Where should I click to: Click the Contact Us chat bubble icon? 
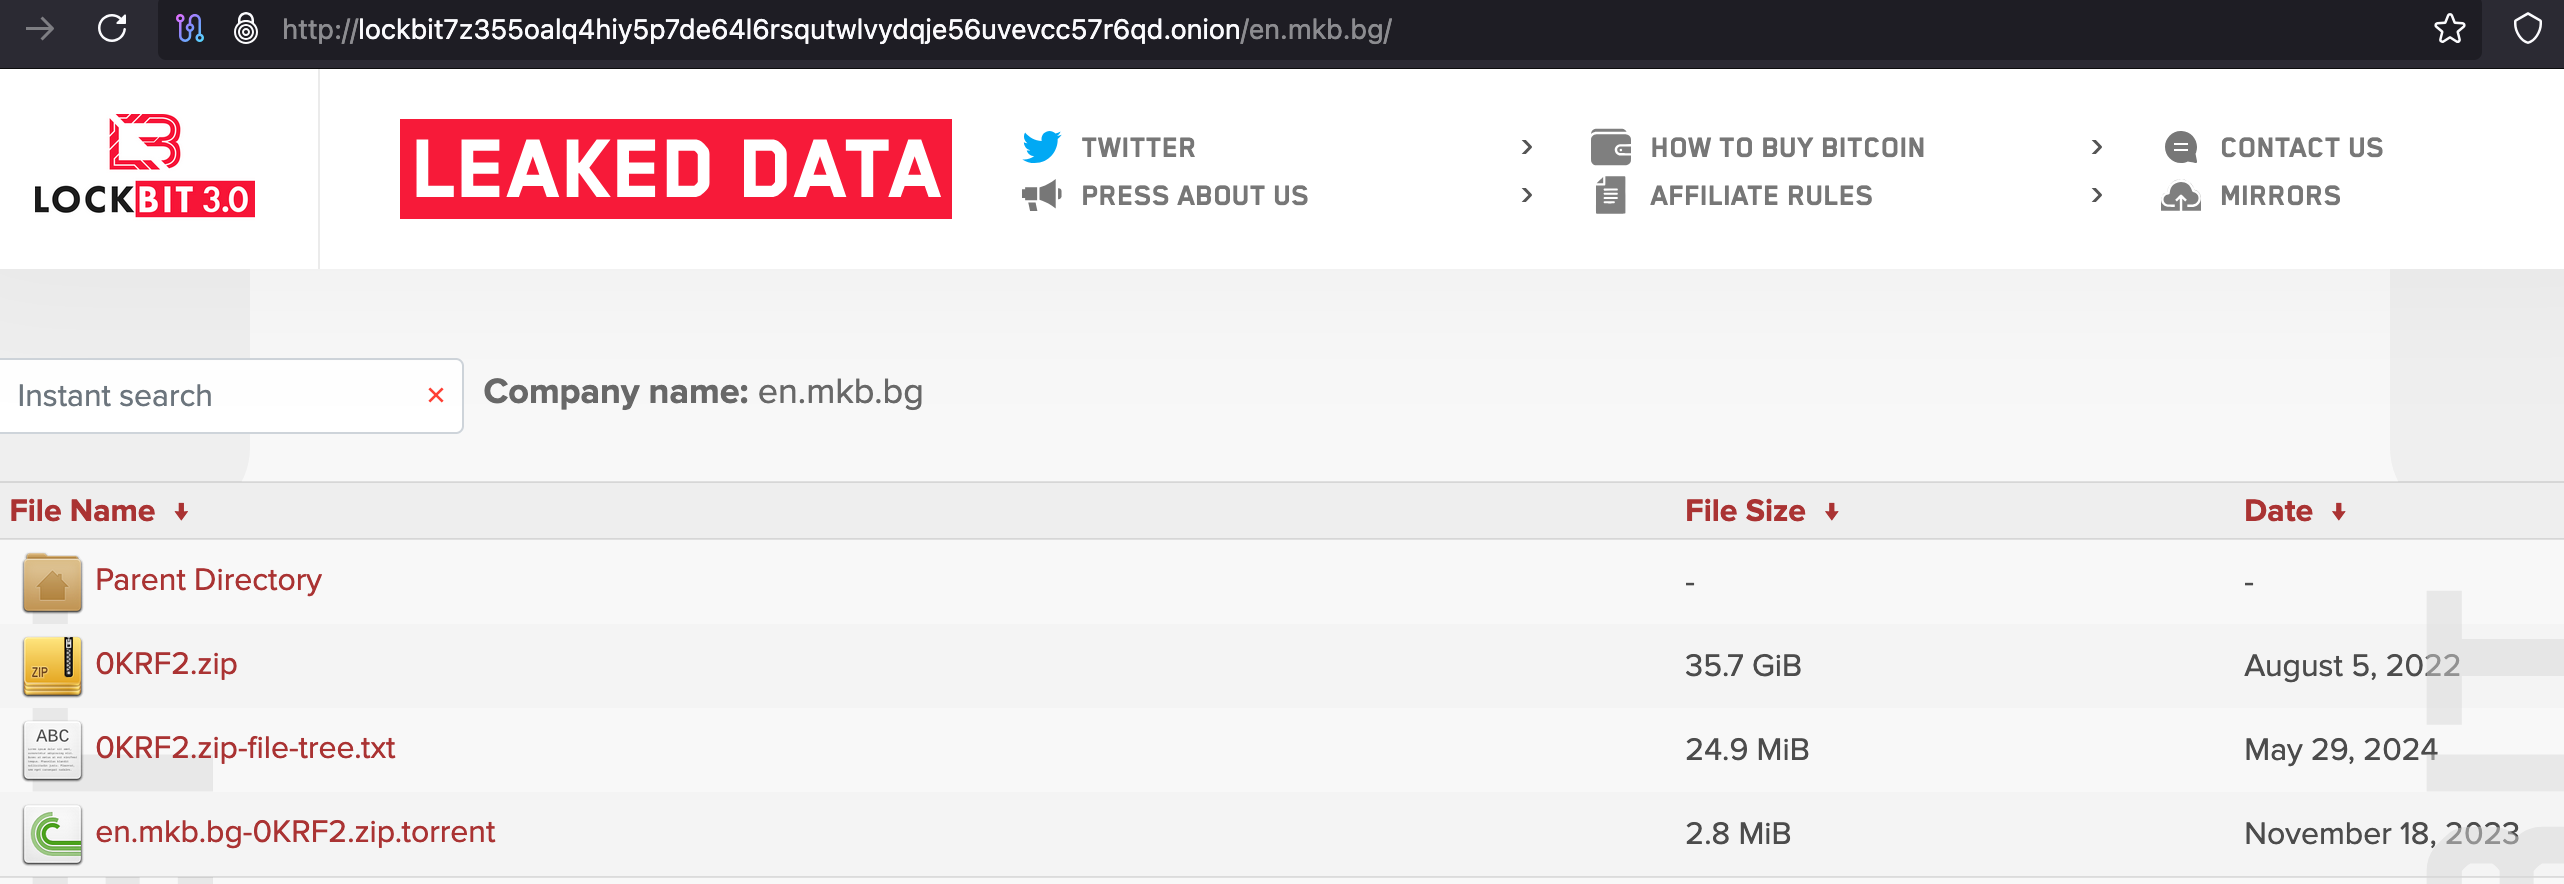pyautogui.click(x=2181, y=147)
